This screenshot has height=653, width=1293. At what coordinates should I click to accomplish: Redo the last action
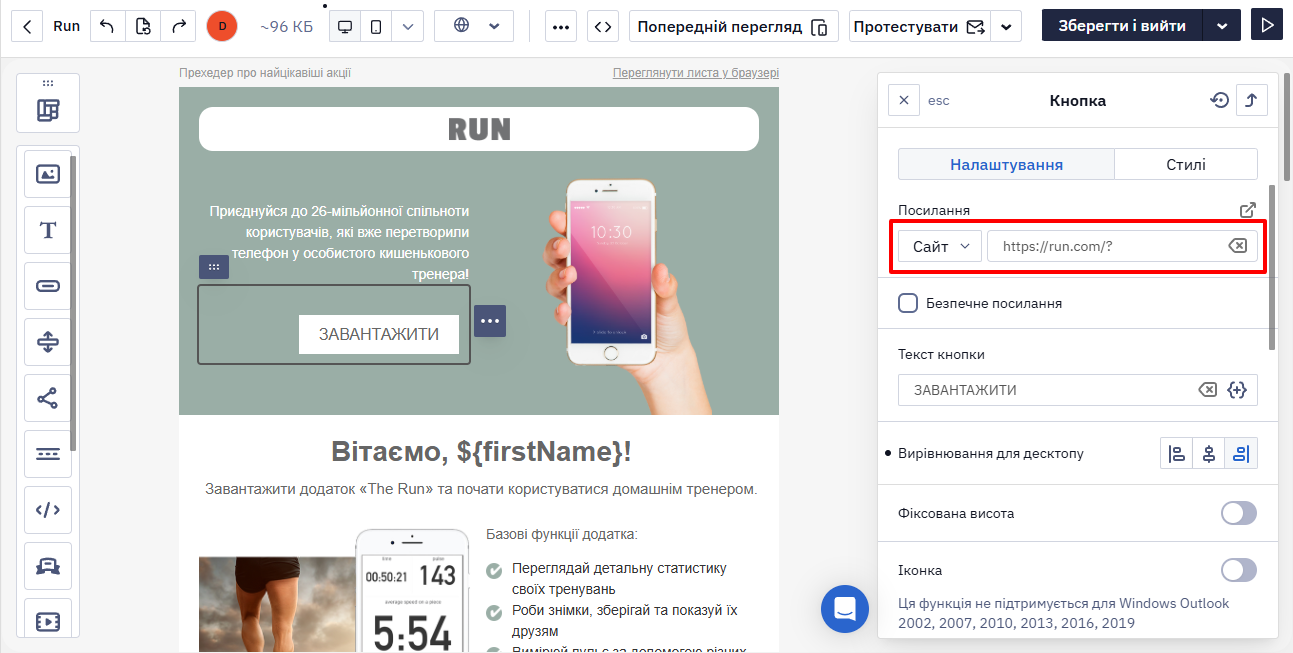click(178, 26)
